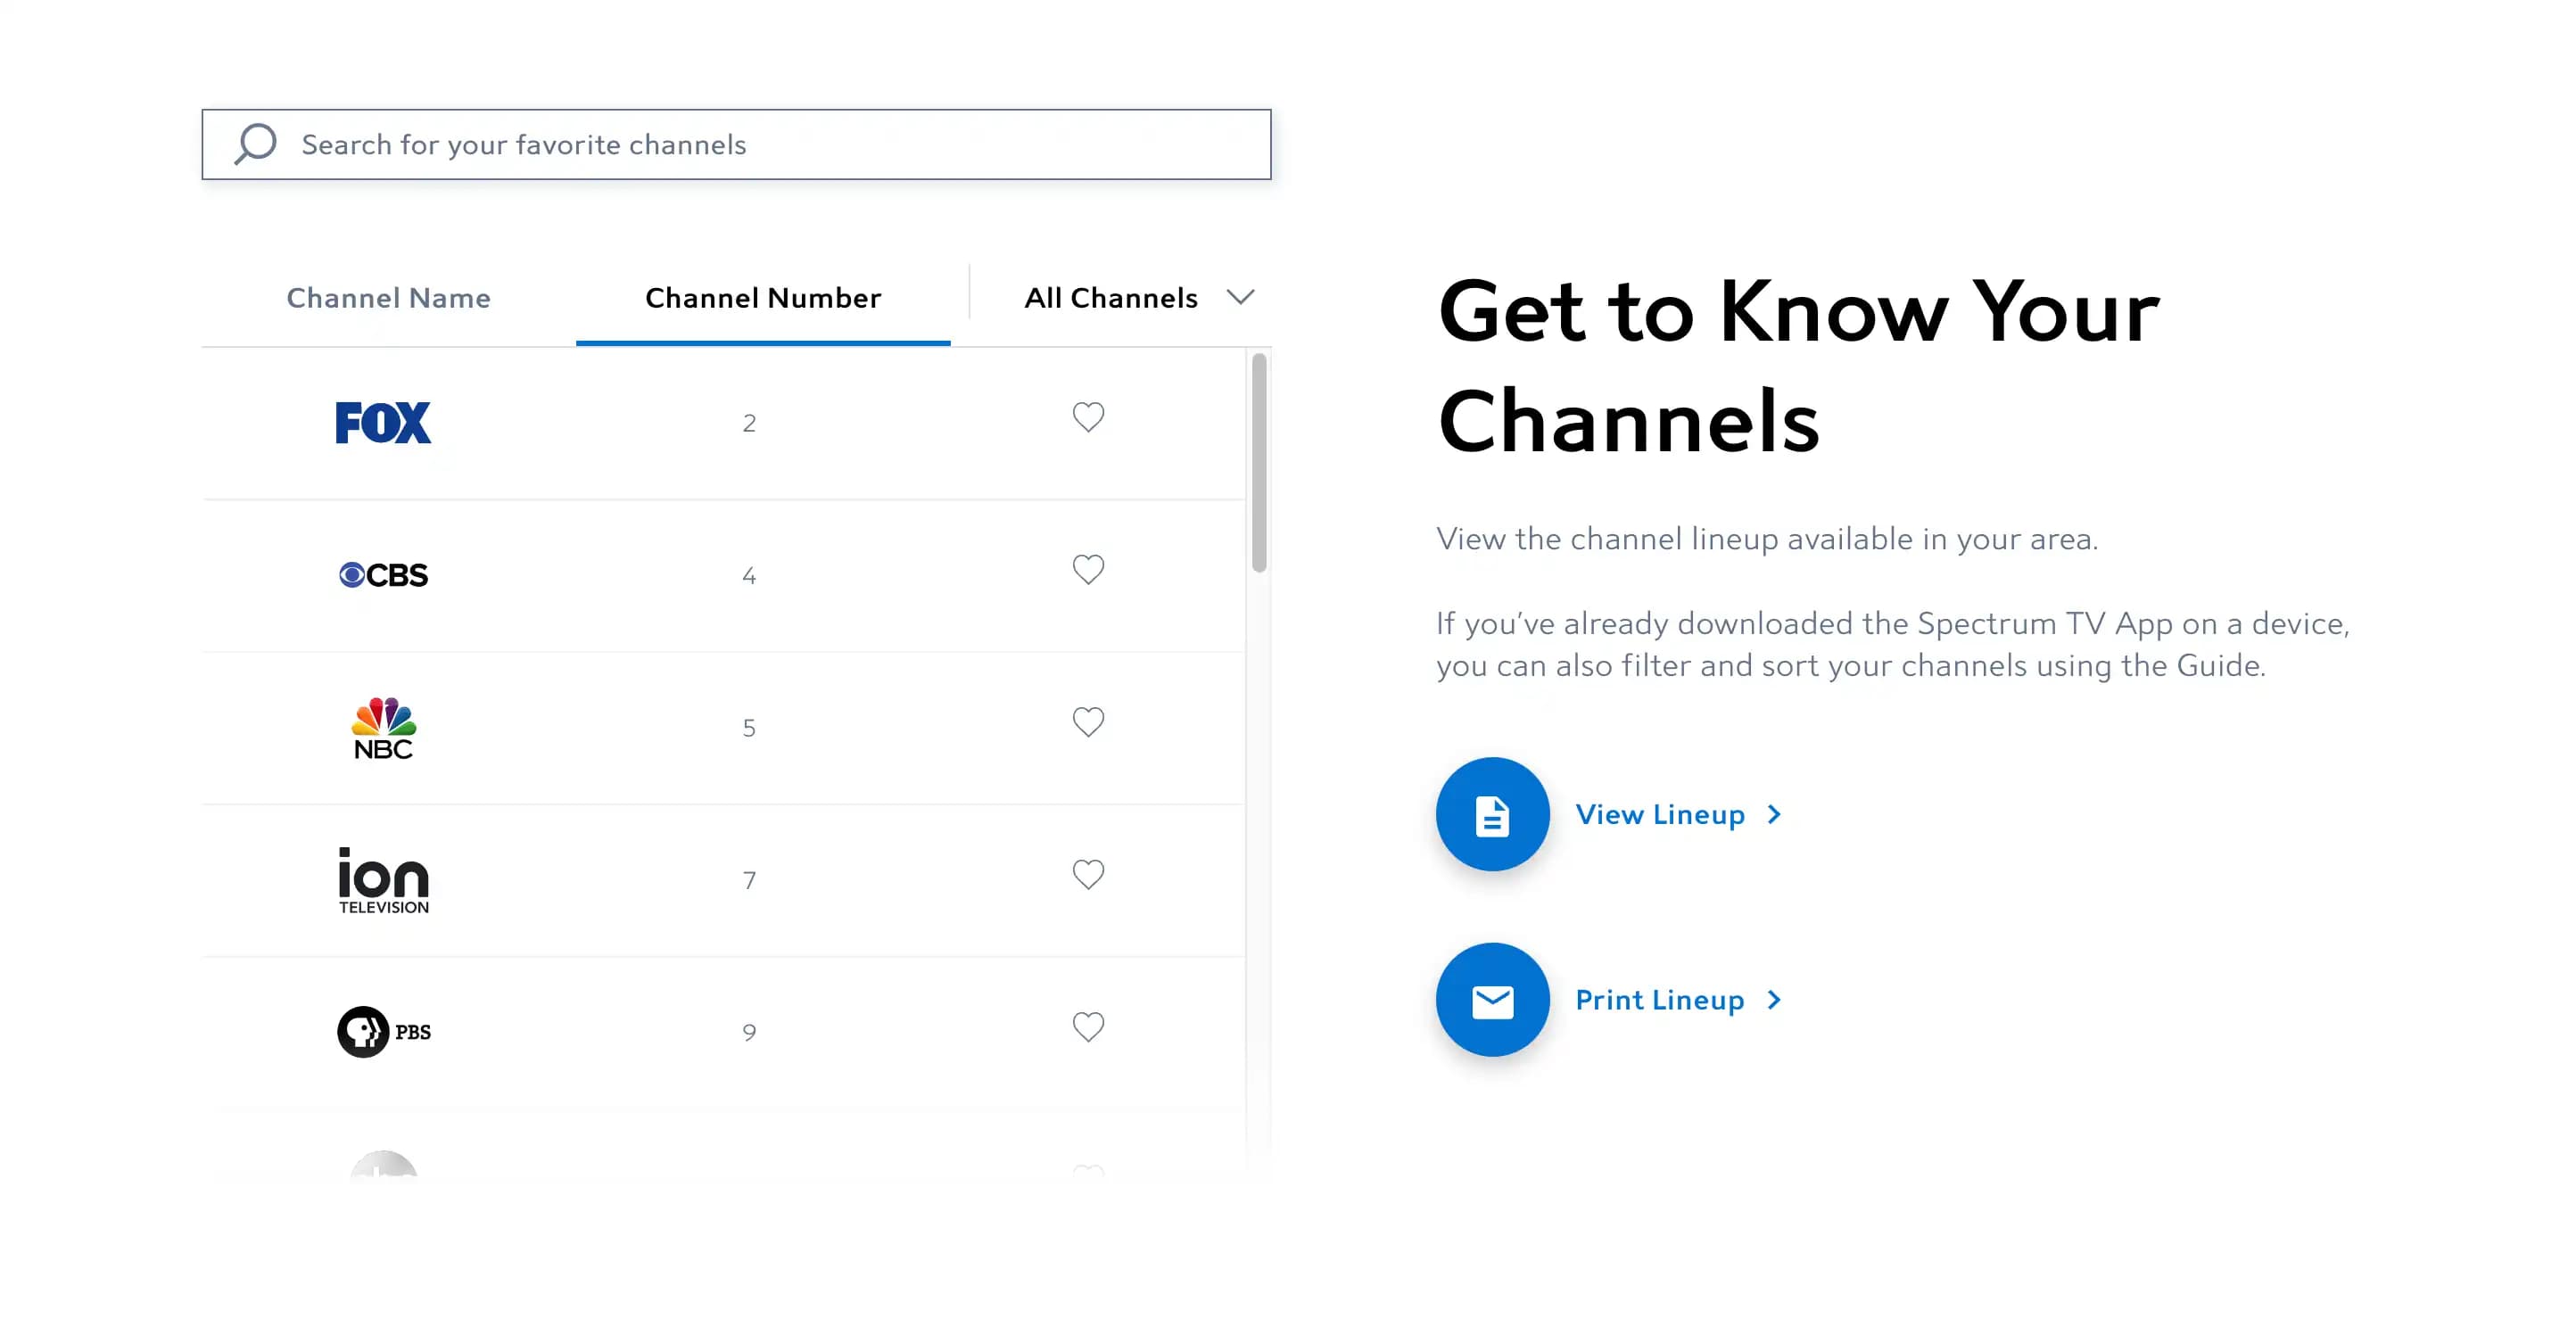Click the CBS channel logo
The height and width of the screenshot is (1327, 2576).
(383, 575)
